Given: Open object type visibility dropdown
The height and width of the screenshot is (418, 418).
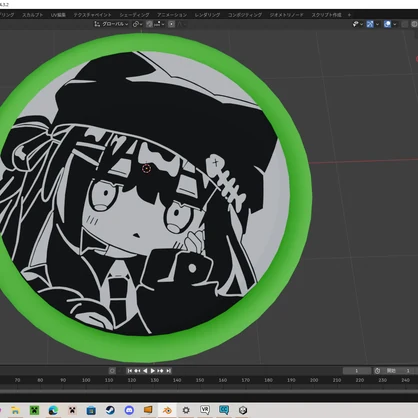Looking at the screenshot, I should pos(358,24).
